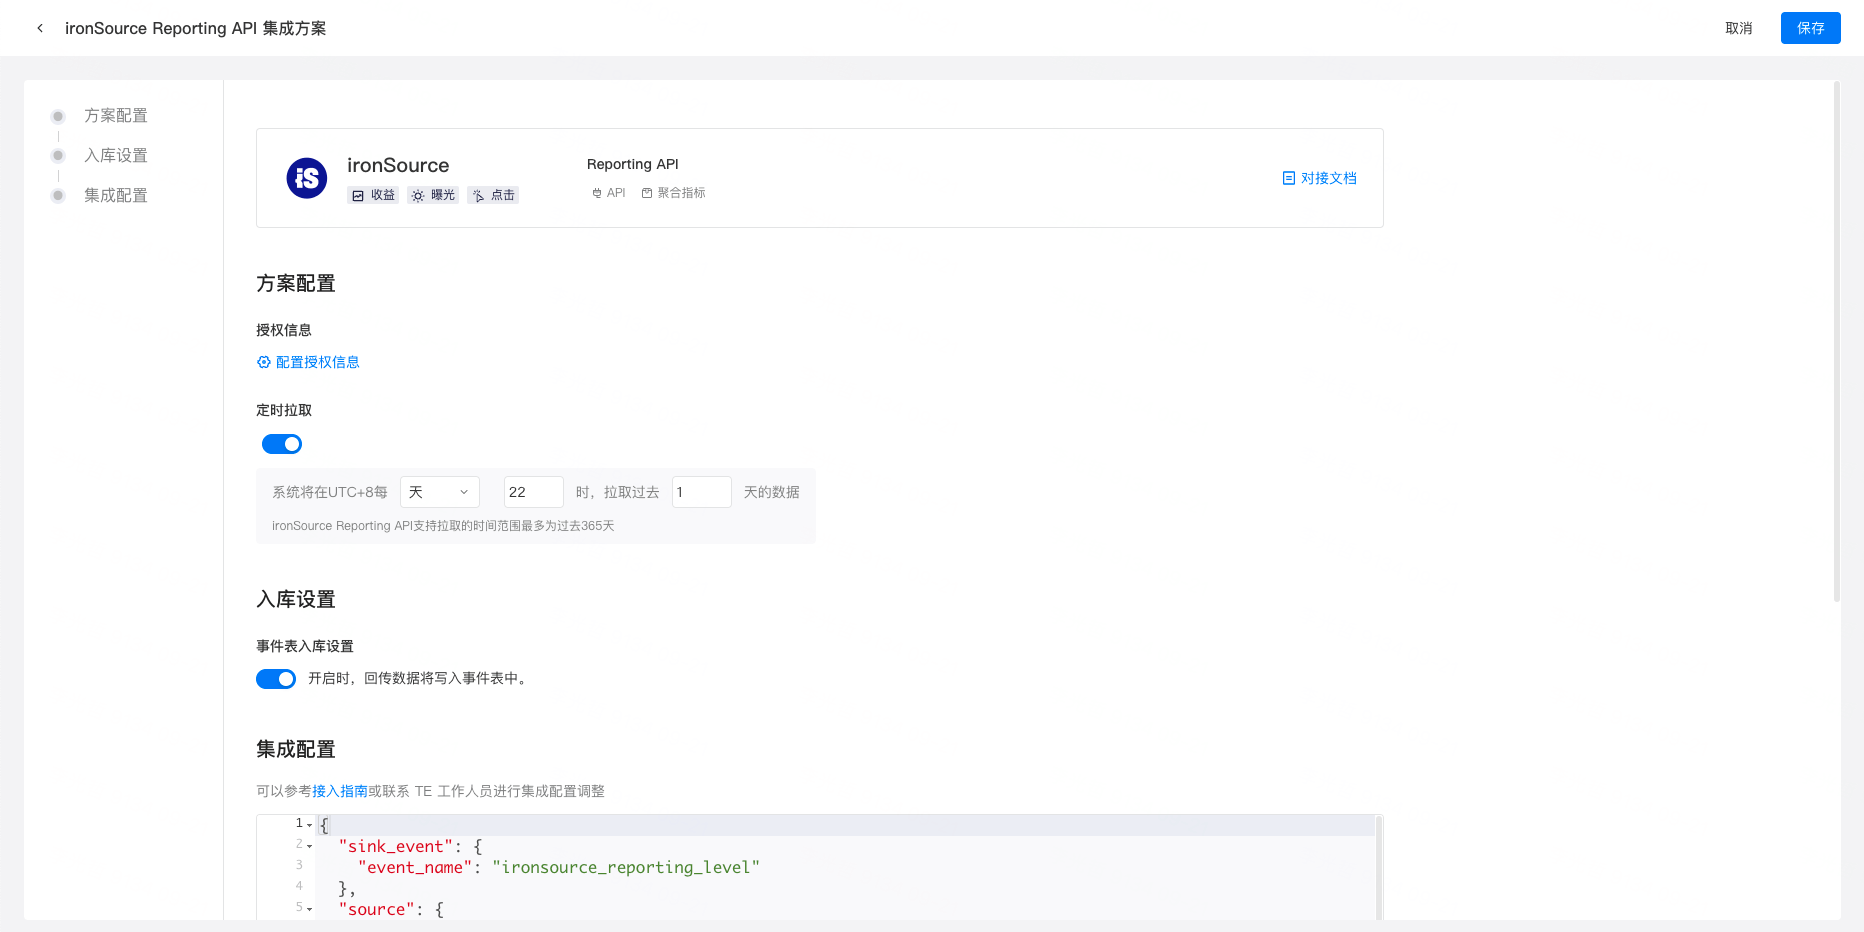Viewport: 1864px width, 932px height.
Task: Open the 接入指南 integration guide link
Action: (339, 790)
